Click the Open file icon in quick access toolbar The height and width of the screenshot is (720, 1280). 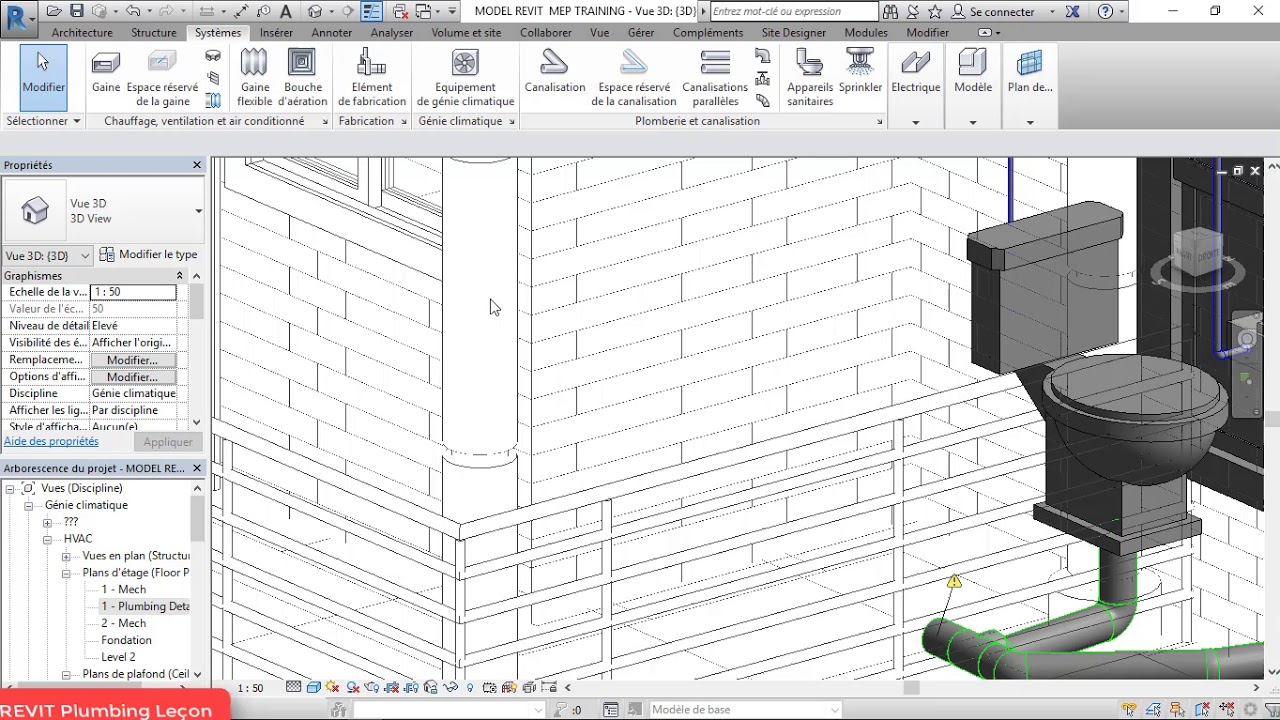point(55,11)
